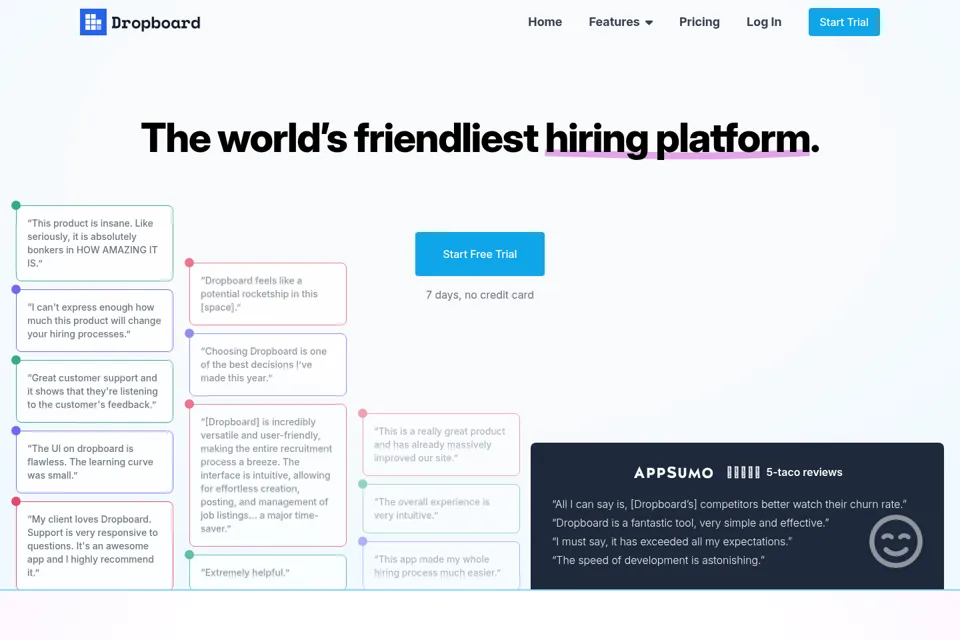The width and height of the screenshot is (960, 640).
Task: Click the 'speed of development is astonishing' quote
Action: (x=658, y=560)
